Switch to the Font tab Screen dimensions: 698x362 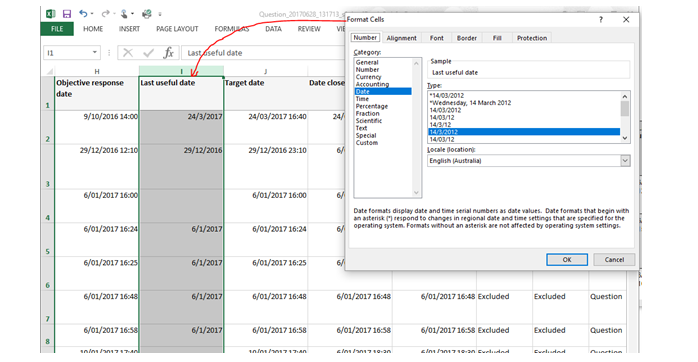click(436, 38)
